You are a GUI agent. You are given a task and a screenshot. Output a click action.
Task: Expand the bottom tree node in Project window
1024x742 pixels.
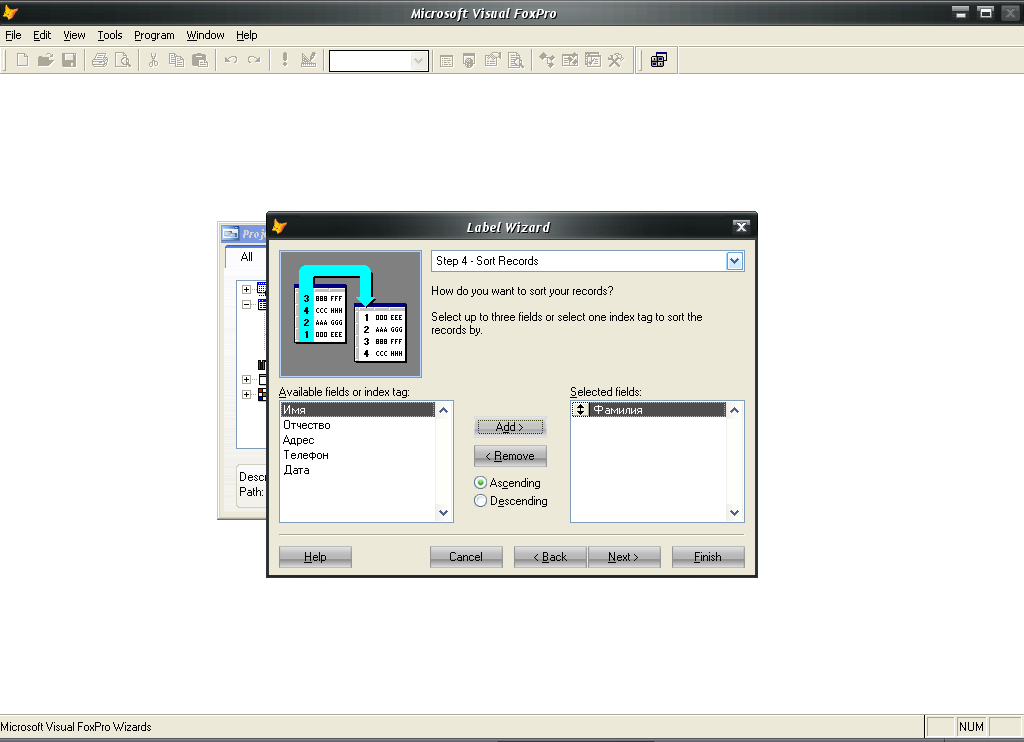(x=246, y=395)
